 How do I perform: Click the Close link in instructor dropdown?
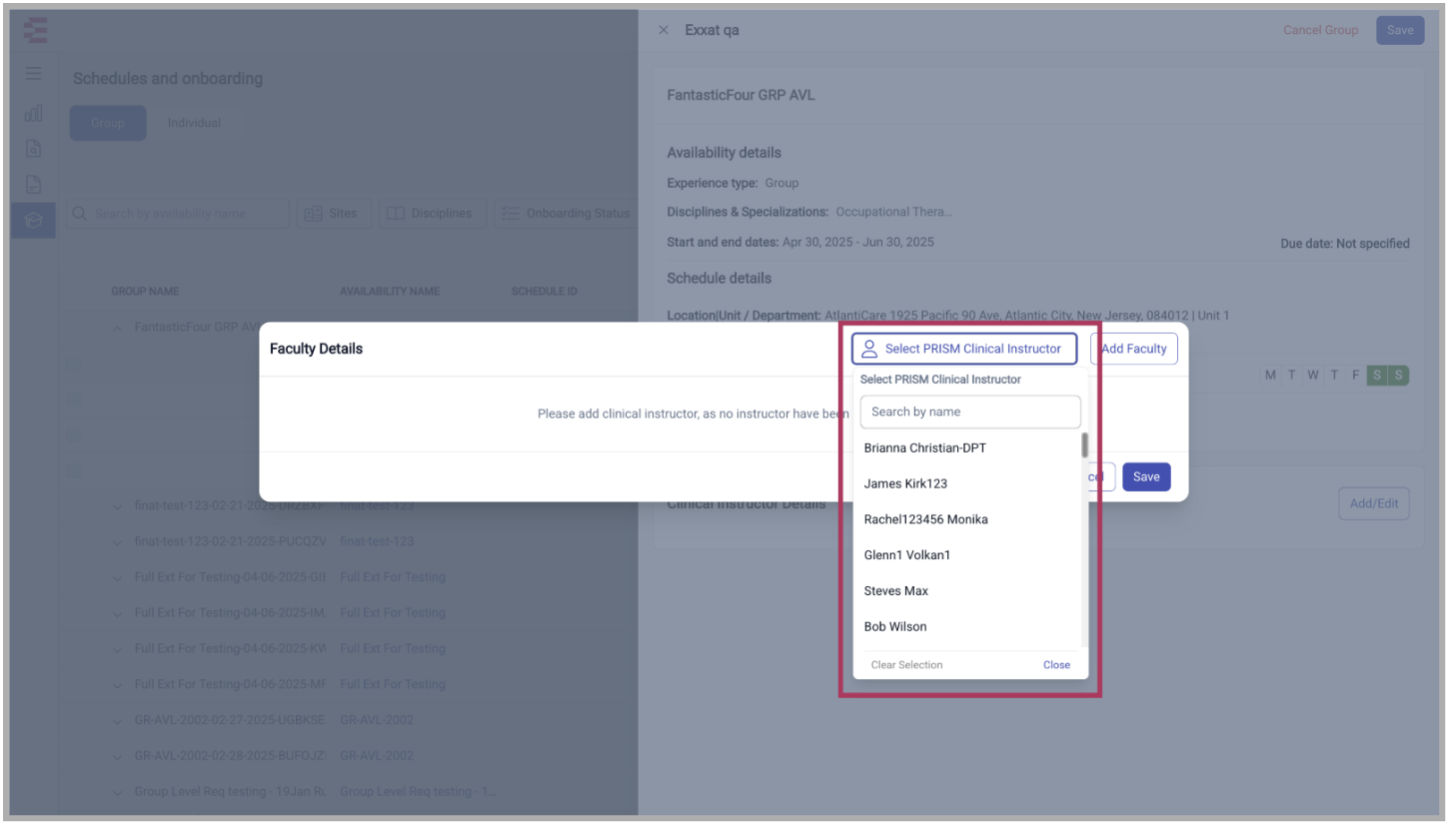[x=1056, y=665]
